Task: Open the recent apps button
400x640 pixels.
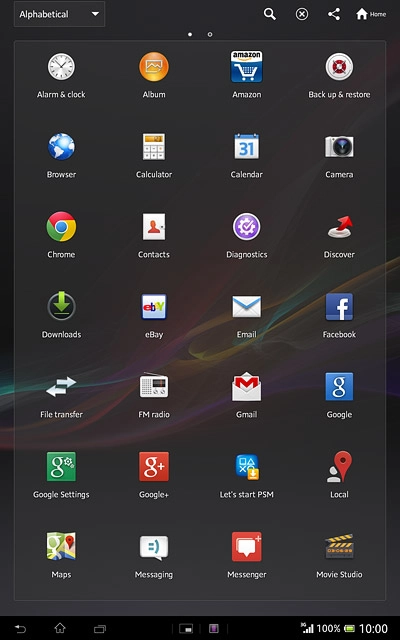Action: pyautogui.click(x=100, y=629)
